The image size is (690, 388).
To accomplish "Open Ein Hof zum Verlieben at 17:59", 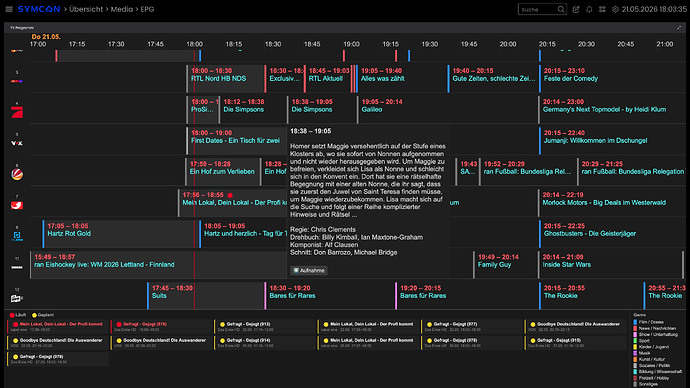I will coord(223,172).
